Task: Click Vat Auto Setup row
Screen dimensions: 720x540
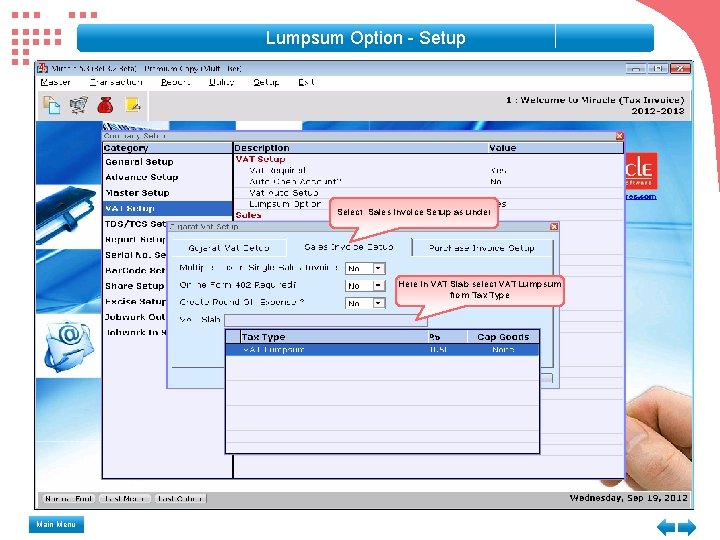Action: (x=428, y=193)
